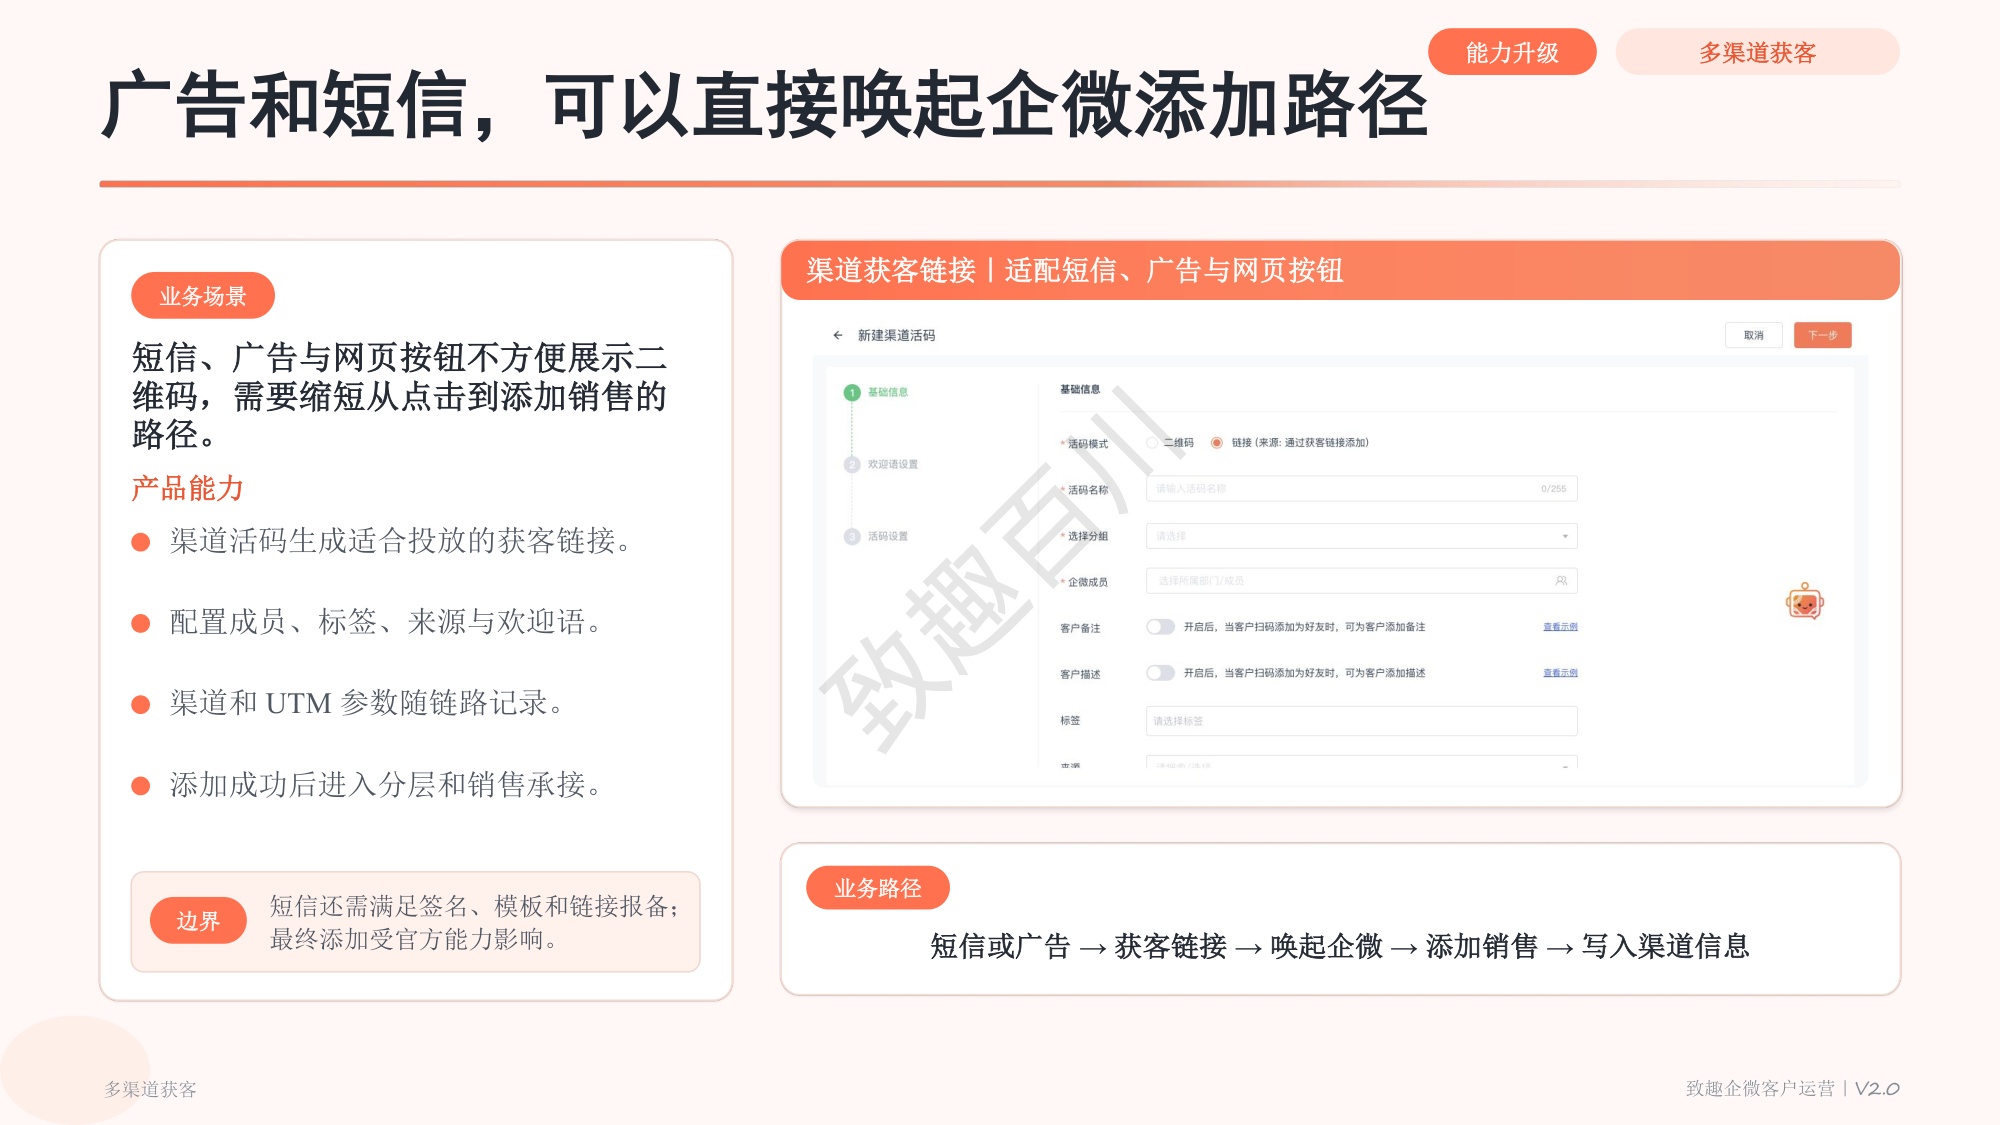The image size is (2000, 1125).
Task: Open 查看示例 link for 客户备注
Action: point(1560,627)
